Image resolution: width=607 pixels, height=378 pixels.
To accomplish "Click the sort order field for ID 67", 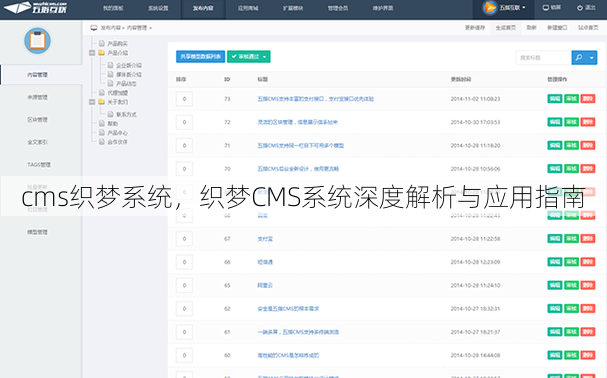I will tap(184, 239).
